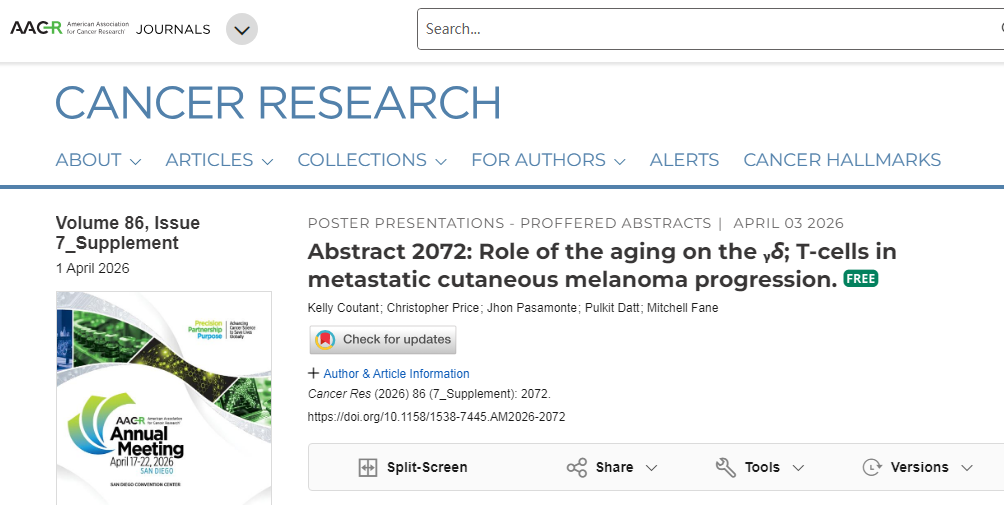Click the Check for updates button
The width and height of the screenshot is (1004, 505).
click(x=383, y=340)
